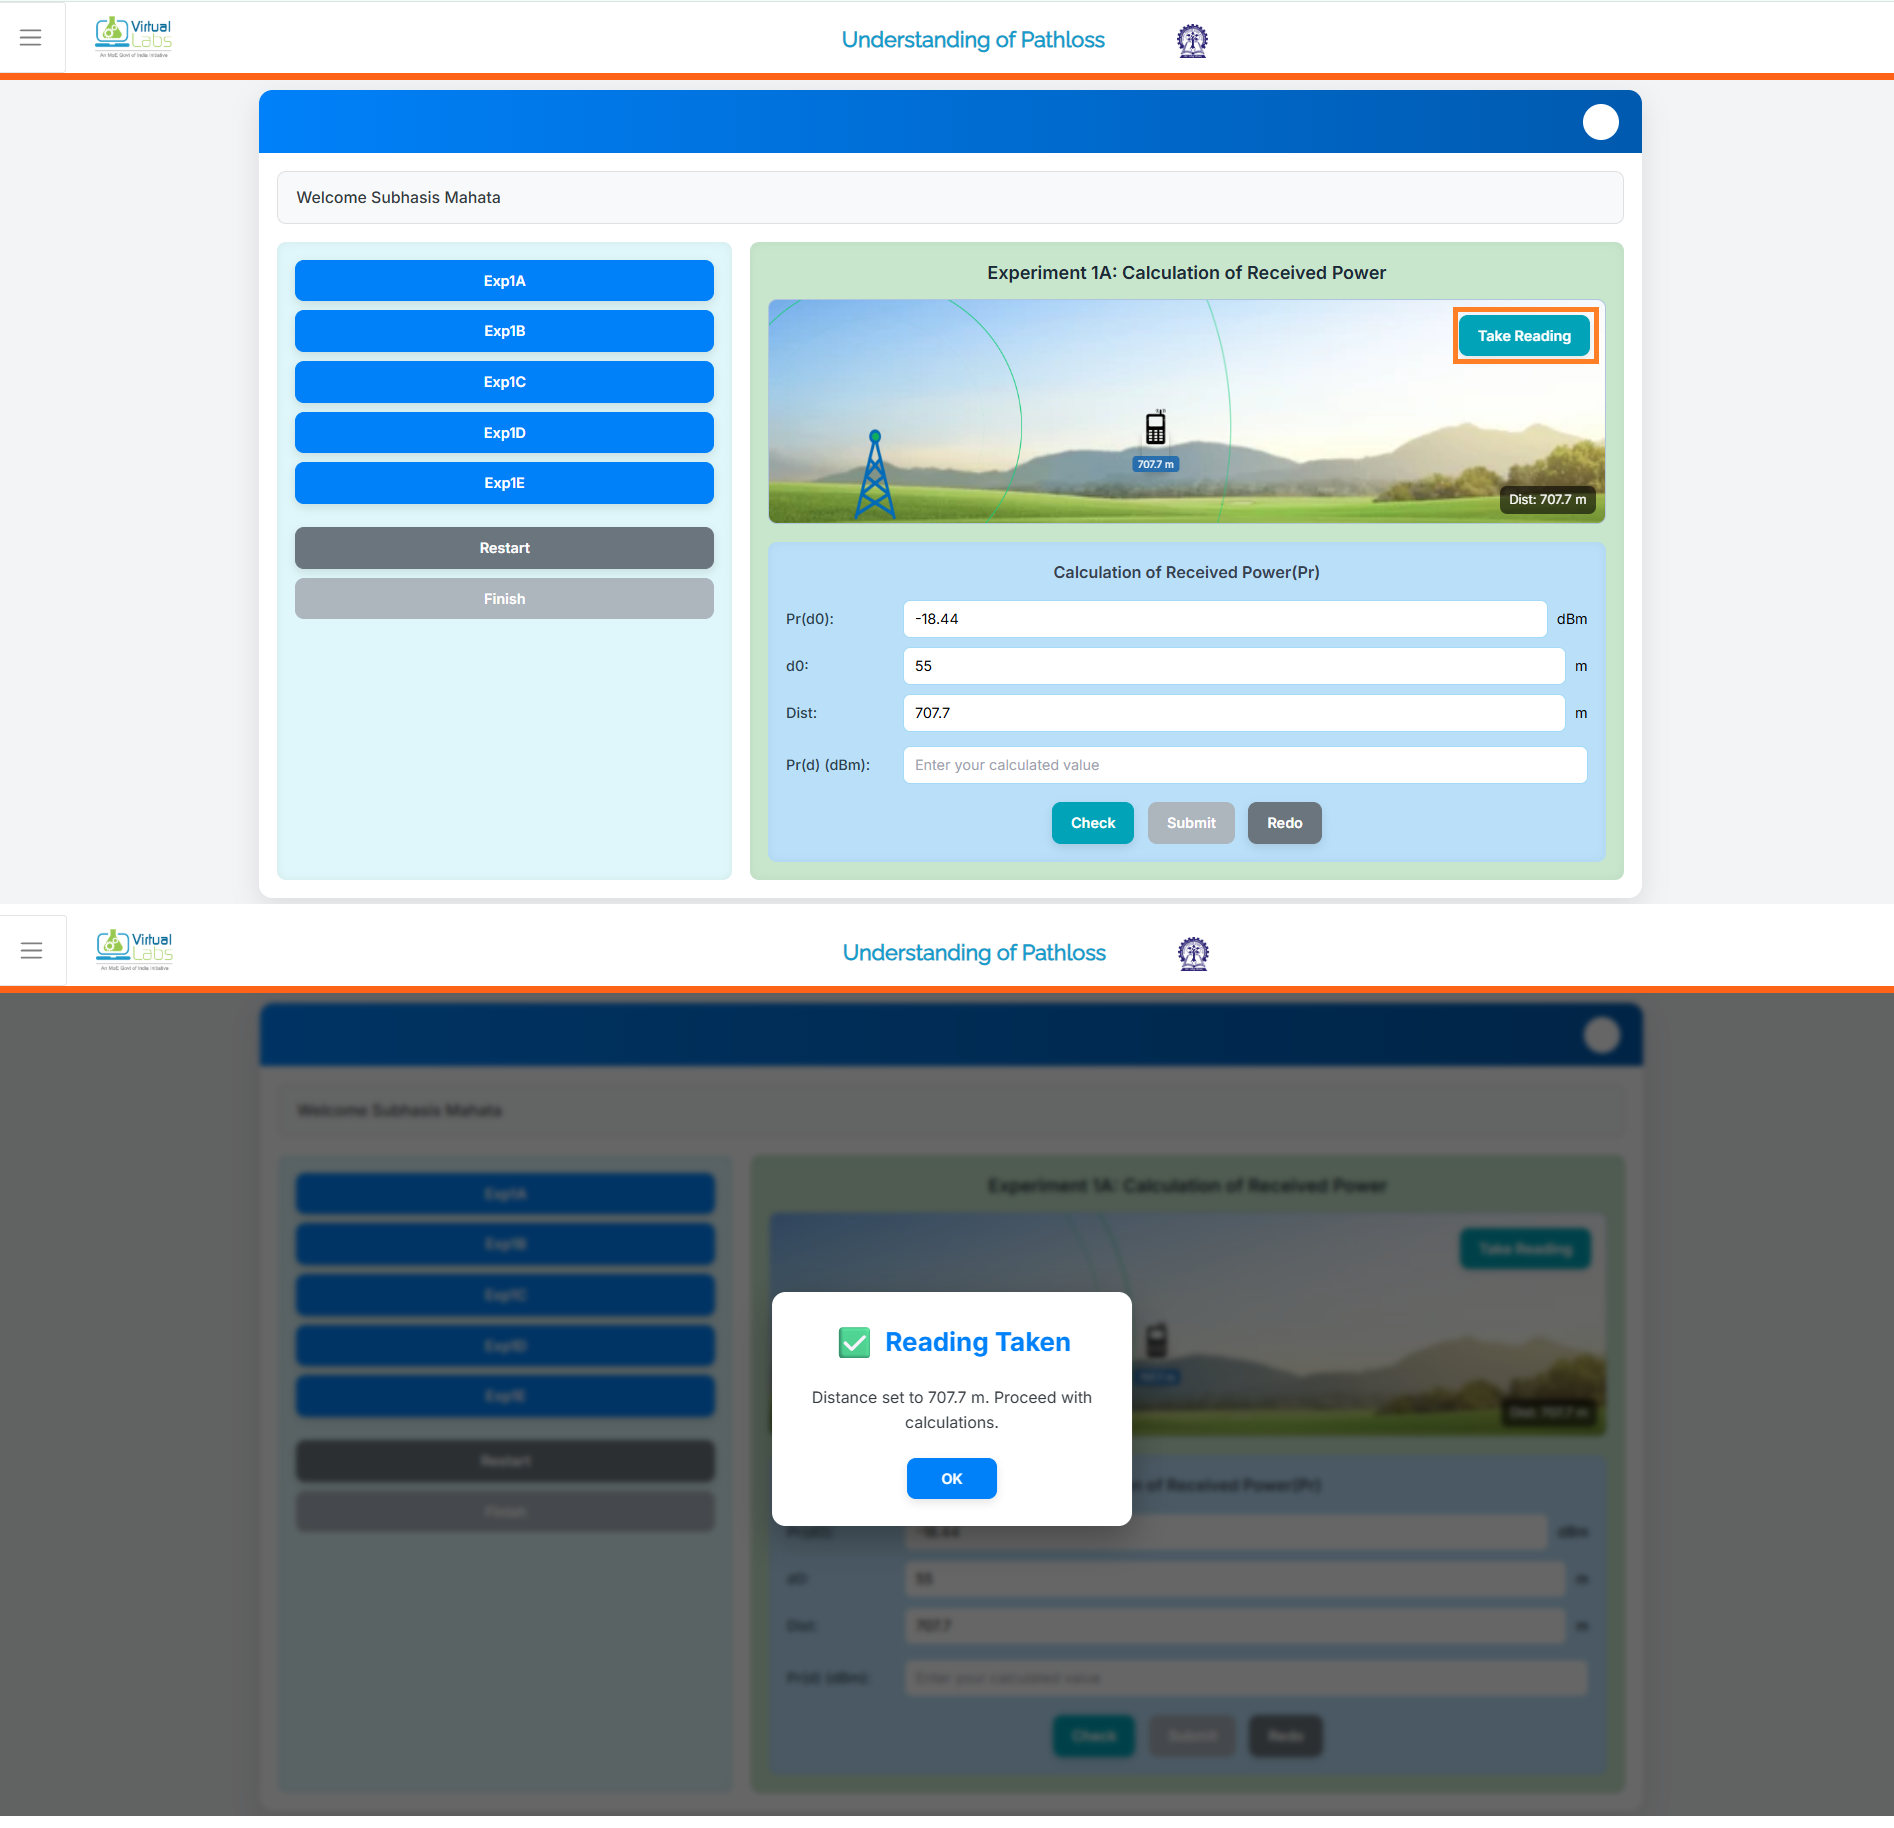Click lower 'Understanding of Pathloss' title

click(x=974, y=953)
